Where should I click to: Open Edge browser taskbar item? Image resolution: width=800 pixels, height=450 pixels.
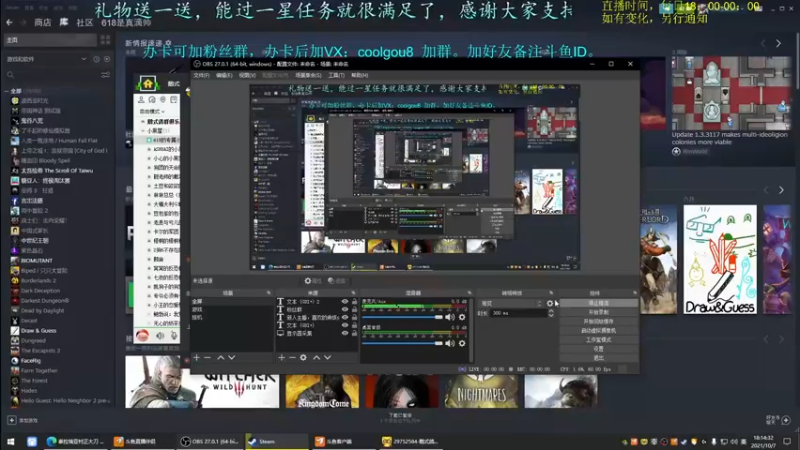click(76, 441)
